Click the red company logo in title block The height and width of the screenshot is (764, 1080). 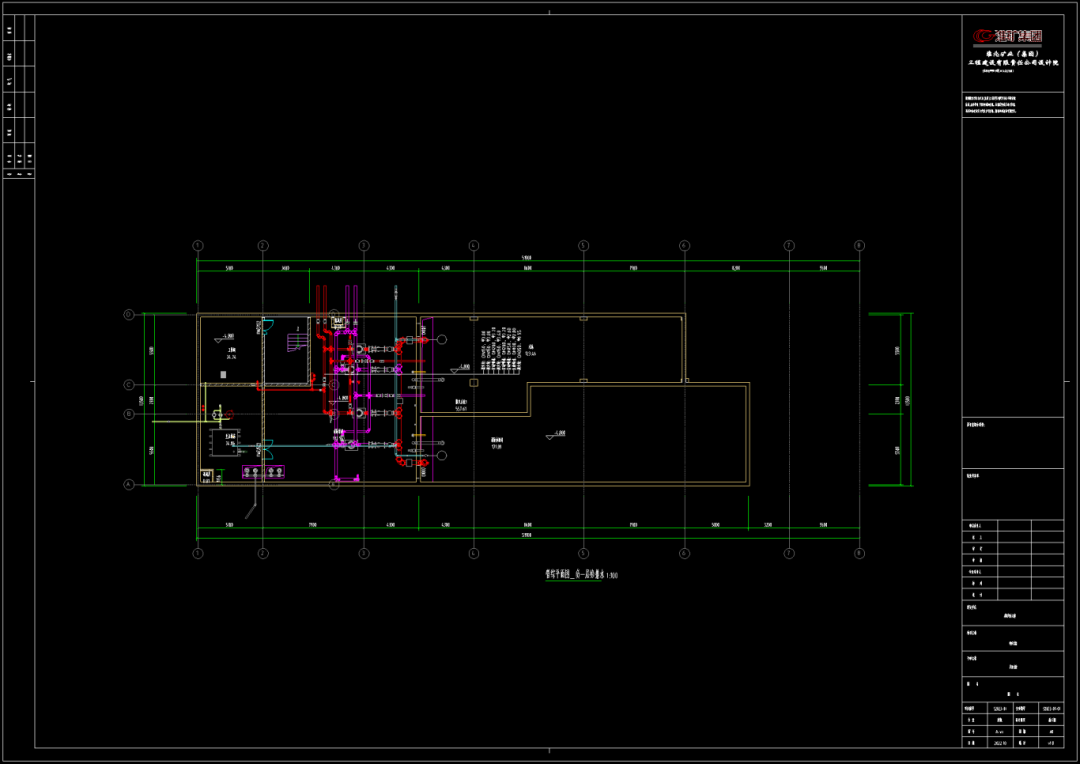point(1010,36)
